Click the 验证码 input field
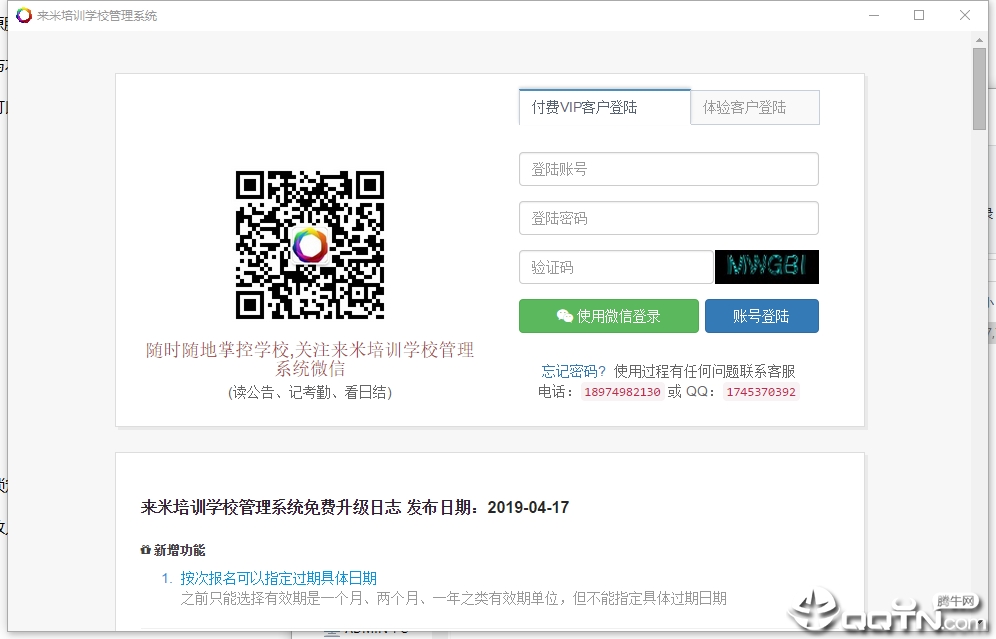996x639 pixels. [615, 267]
